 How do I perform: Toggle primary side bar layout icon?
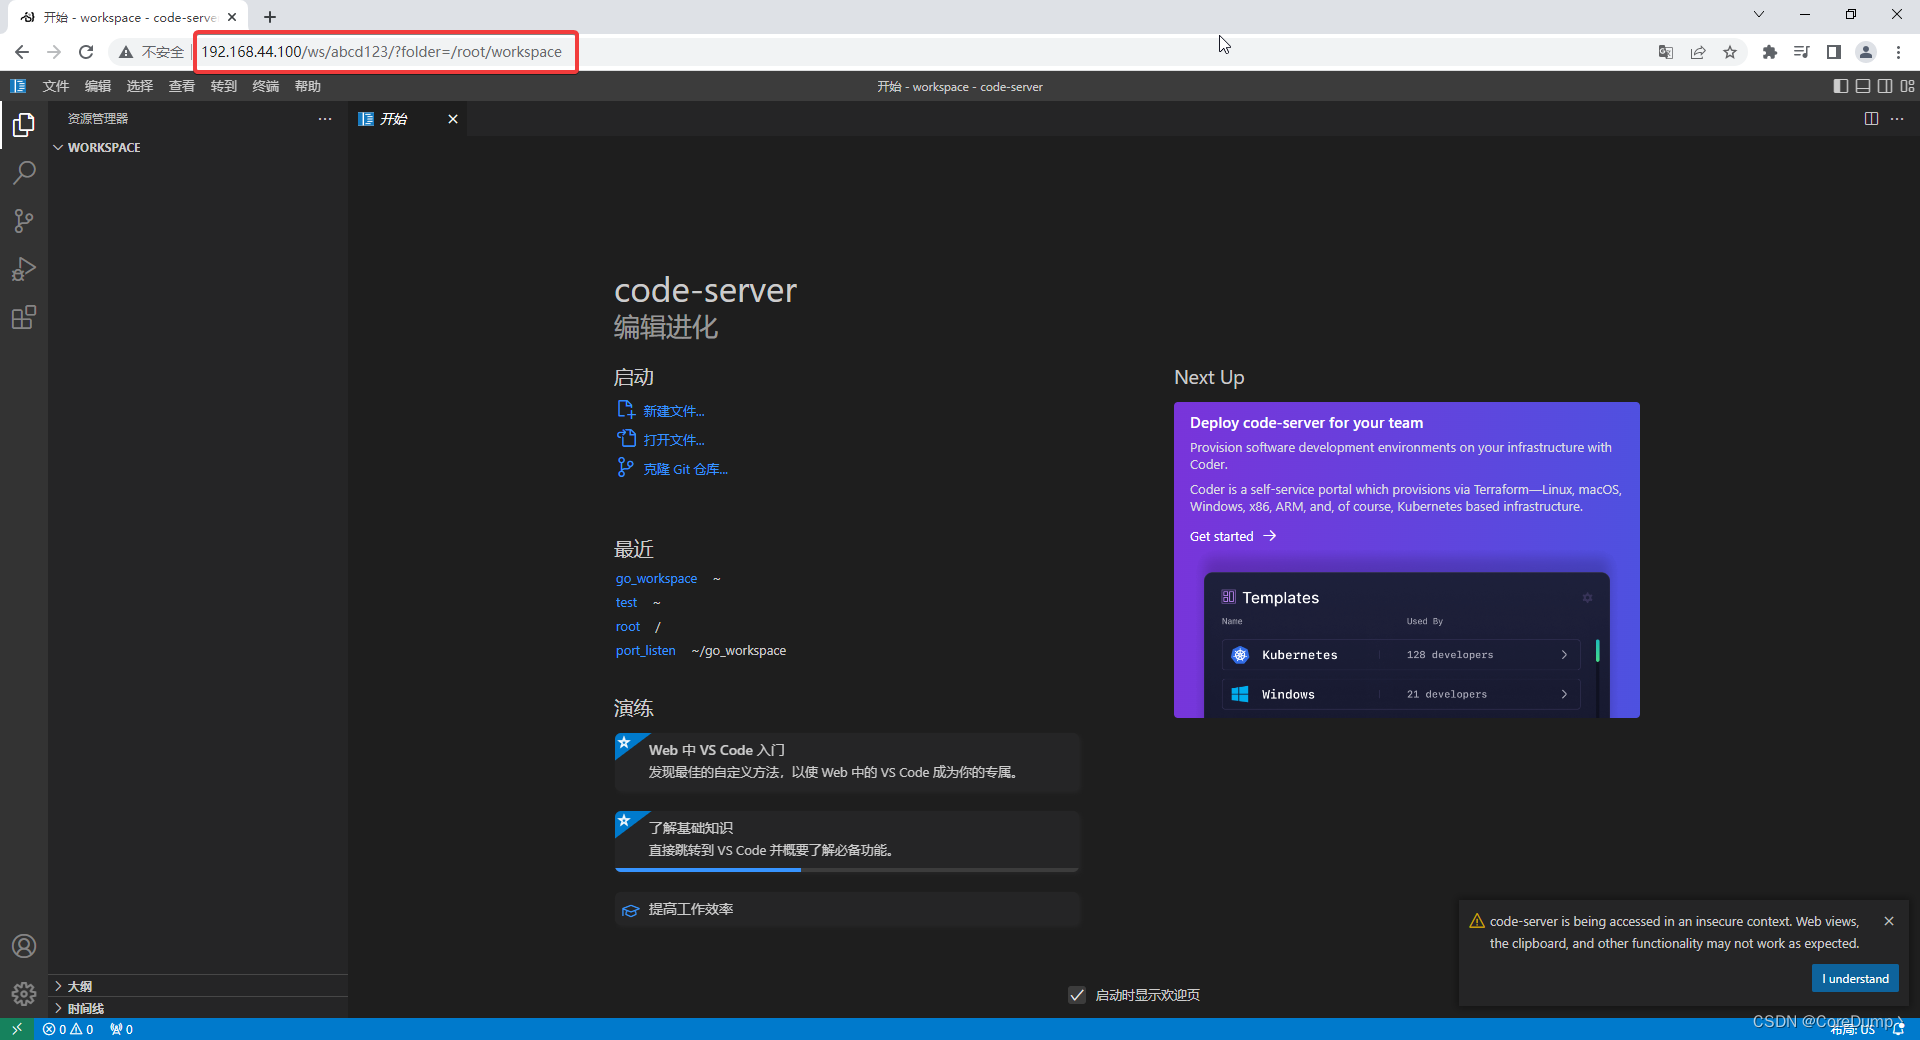tap(1841, 86)
